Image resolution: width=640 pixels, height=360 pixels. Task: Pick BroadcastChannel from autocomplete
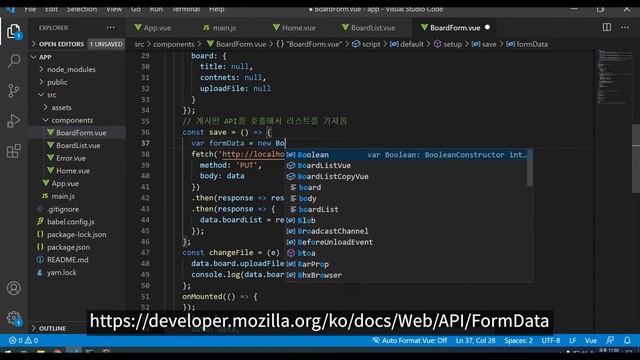tap(406, 231)
